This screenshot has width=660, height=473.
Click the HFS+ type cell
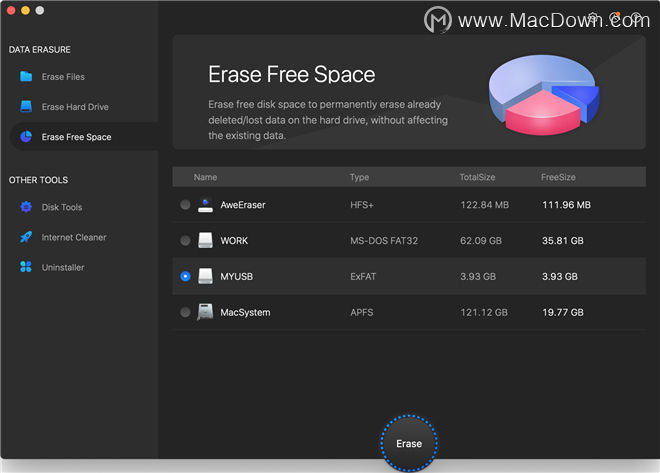pyautogui.click(x=362, y=205)
